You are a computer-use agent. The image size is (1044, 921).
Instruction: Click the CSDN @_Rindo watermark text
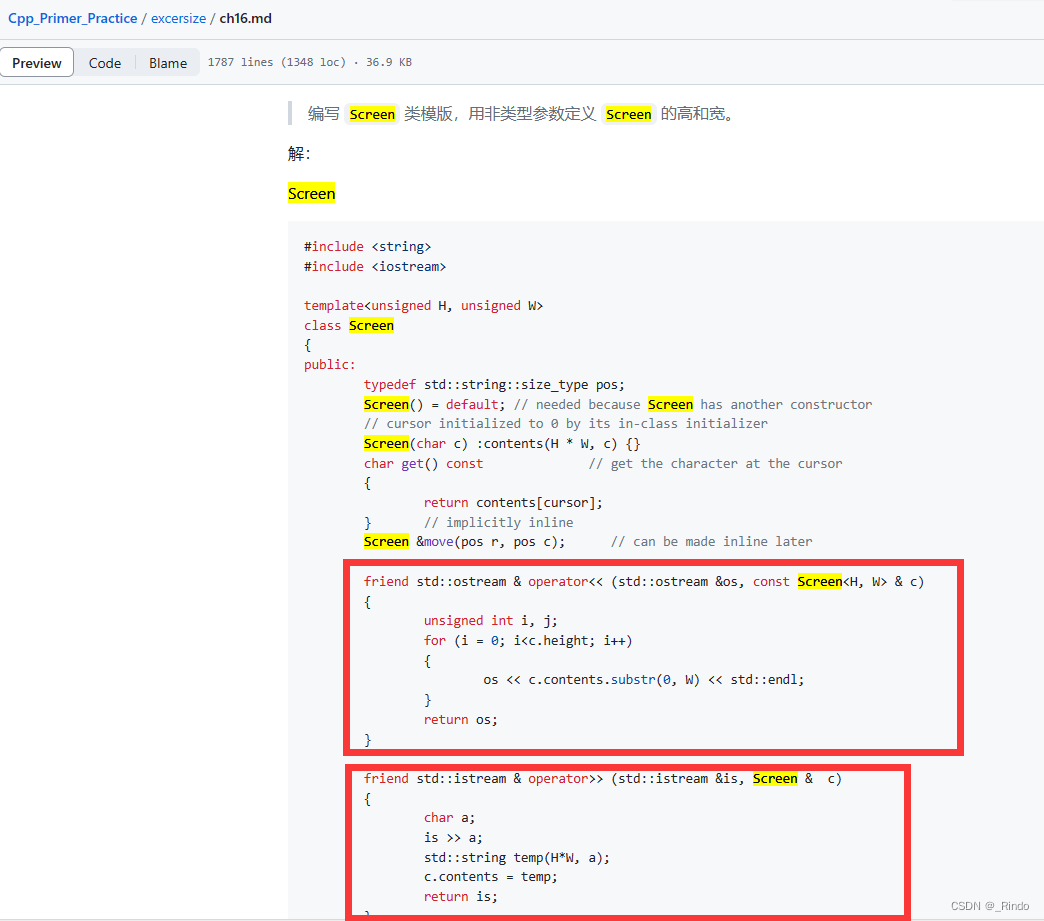989,905
